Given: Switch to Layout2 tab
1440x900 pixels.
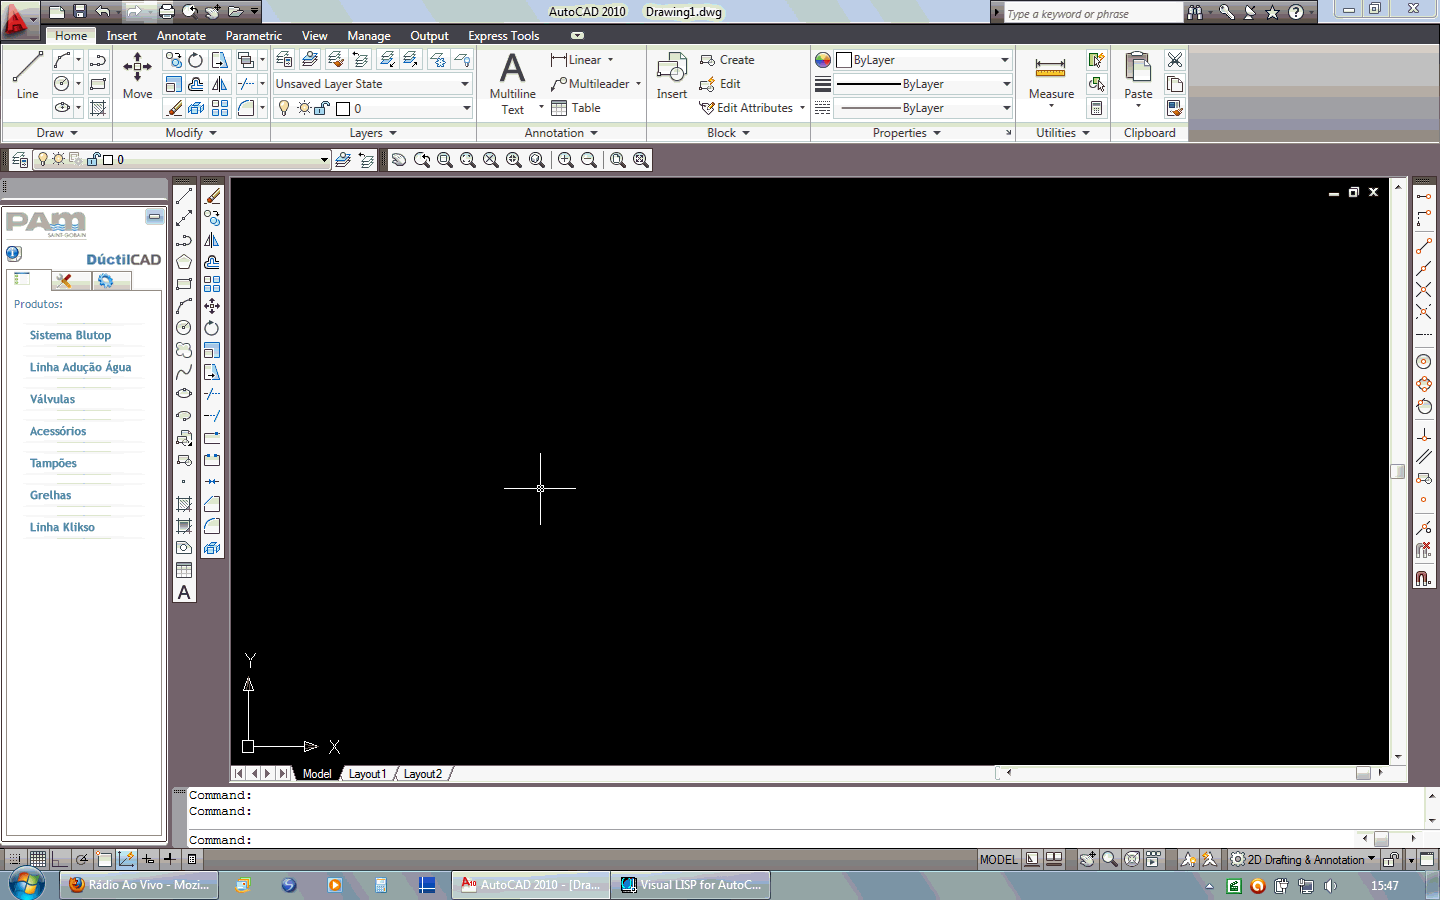Looking at the screenshot, I should [423, 774].
